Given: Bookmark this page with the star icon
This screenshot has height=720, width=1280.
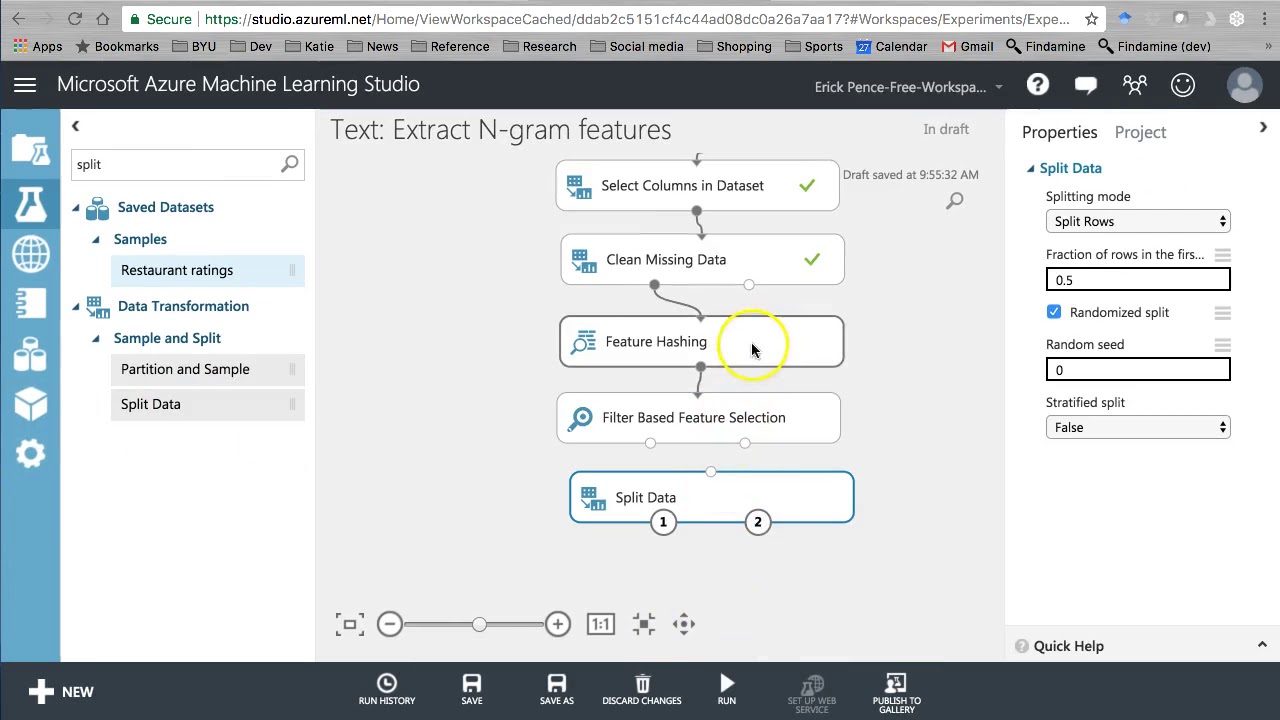Looking at the screenshot, I should pos(1091,19).
